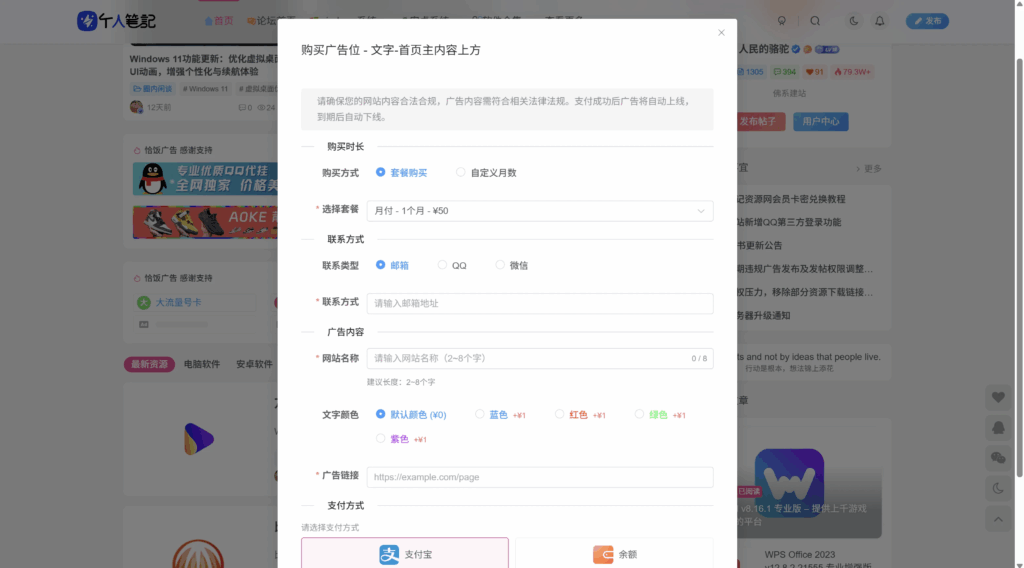Switch to the 电脑软件 tab
The height and width of the screenshot is (568, 1024).
[201, 364]
